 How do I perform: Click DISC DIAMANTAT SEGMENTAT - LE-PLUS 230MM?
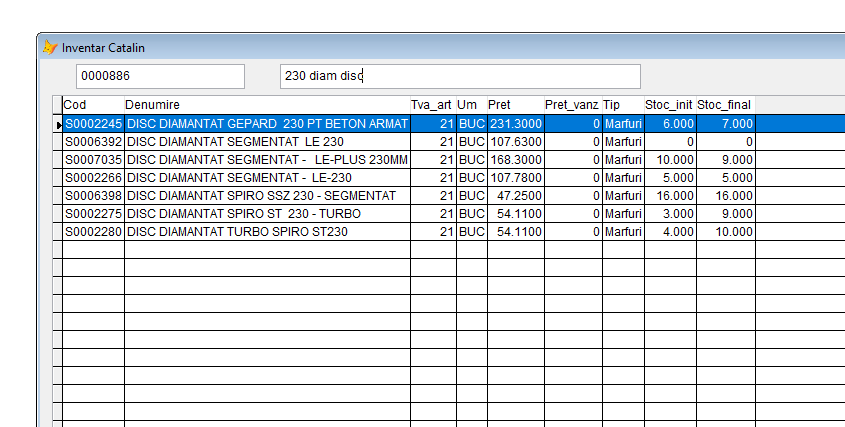tap(267, 160)
